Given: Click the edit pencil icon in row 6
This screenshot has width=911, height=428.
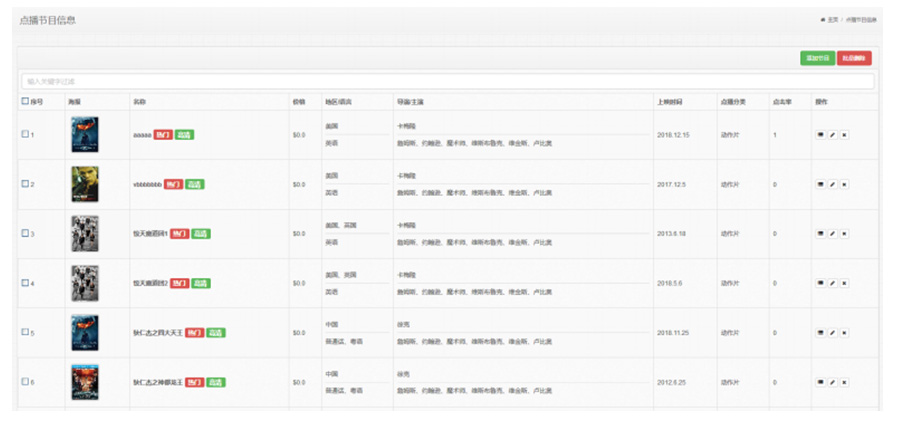Looking at the screenshot, I should point(833,382).
